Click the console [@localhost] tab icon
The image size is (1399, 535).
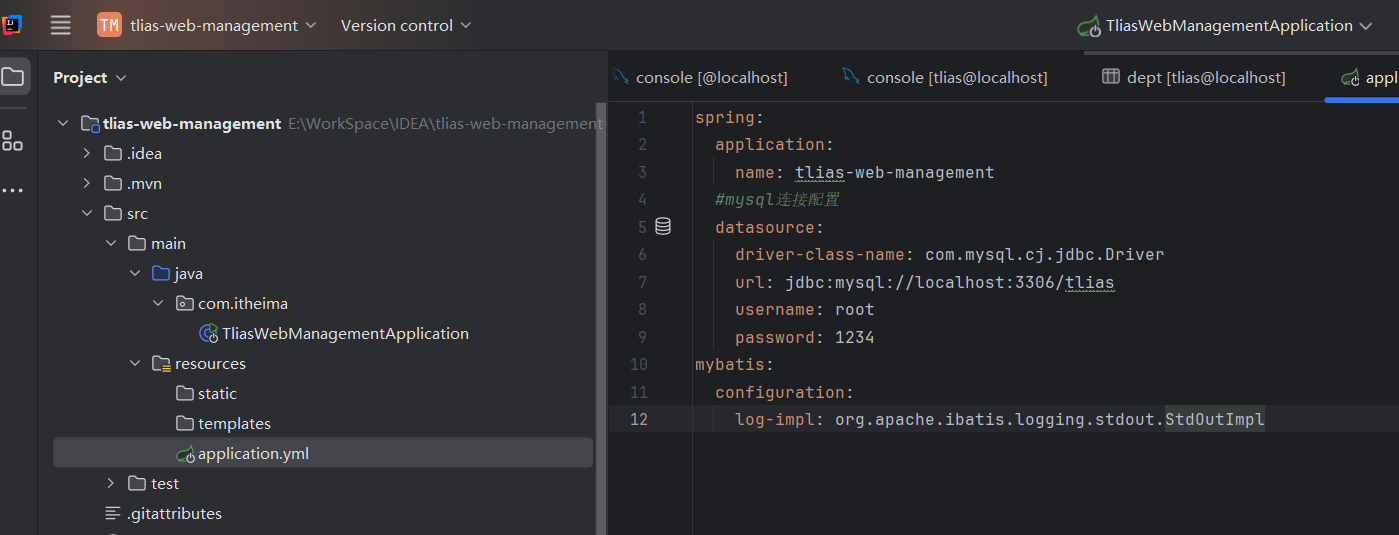[620, 77]
